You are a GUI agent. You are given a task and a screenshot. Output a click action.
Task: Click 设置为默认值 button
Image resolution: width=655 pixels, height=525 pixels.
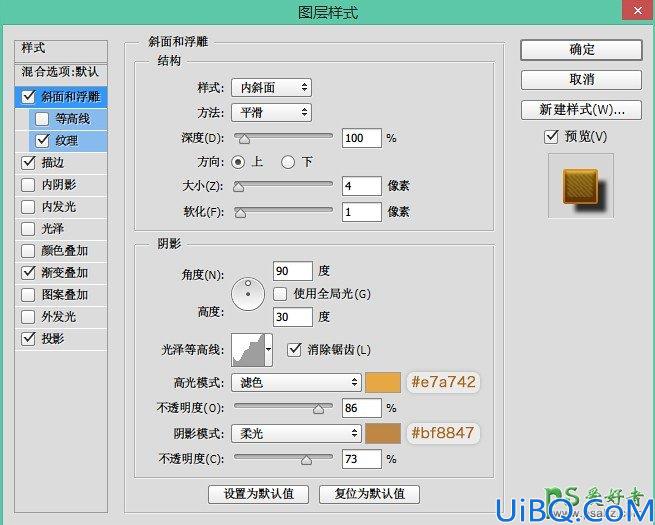click(x=259, y=494)
